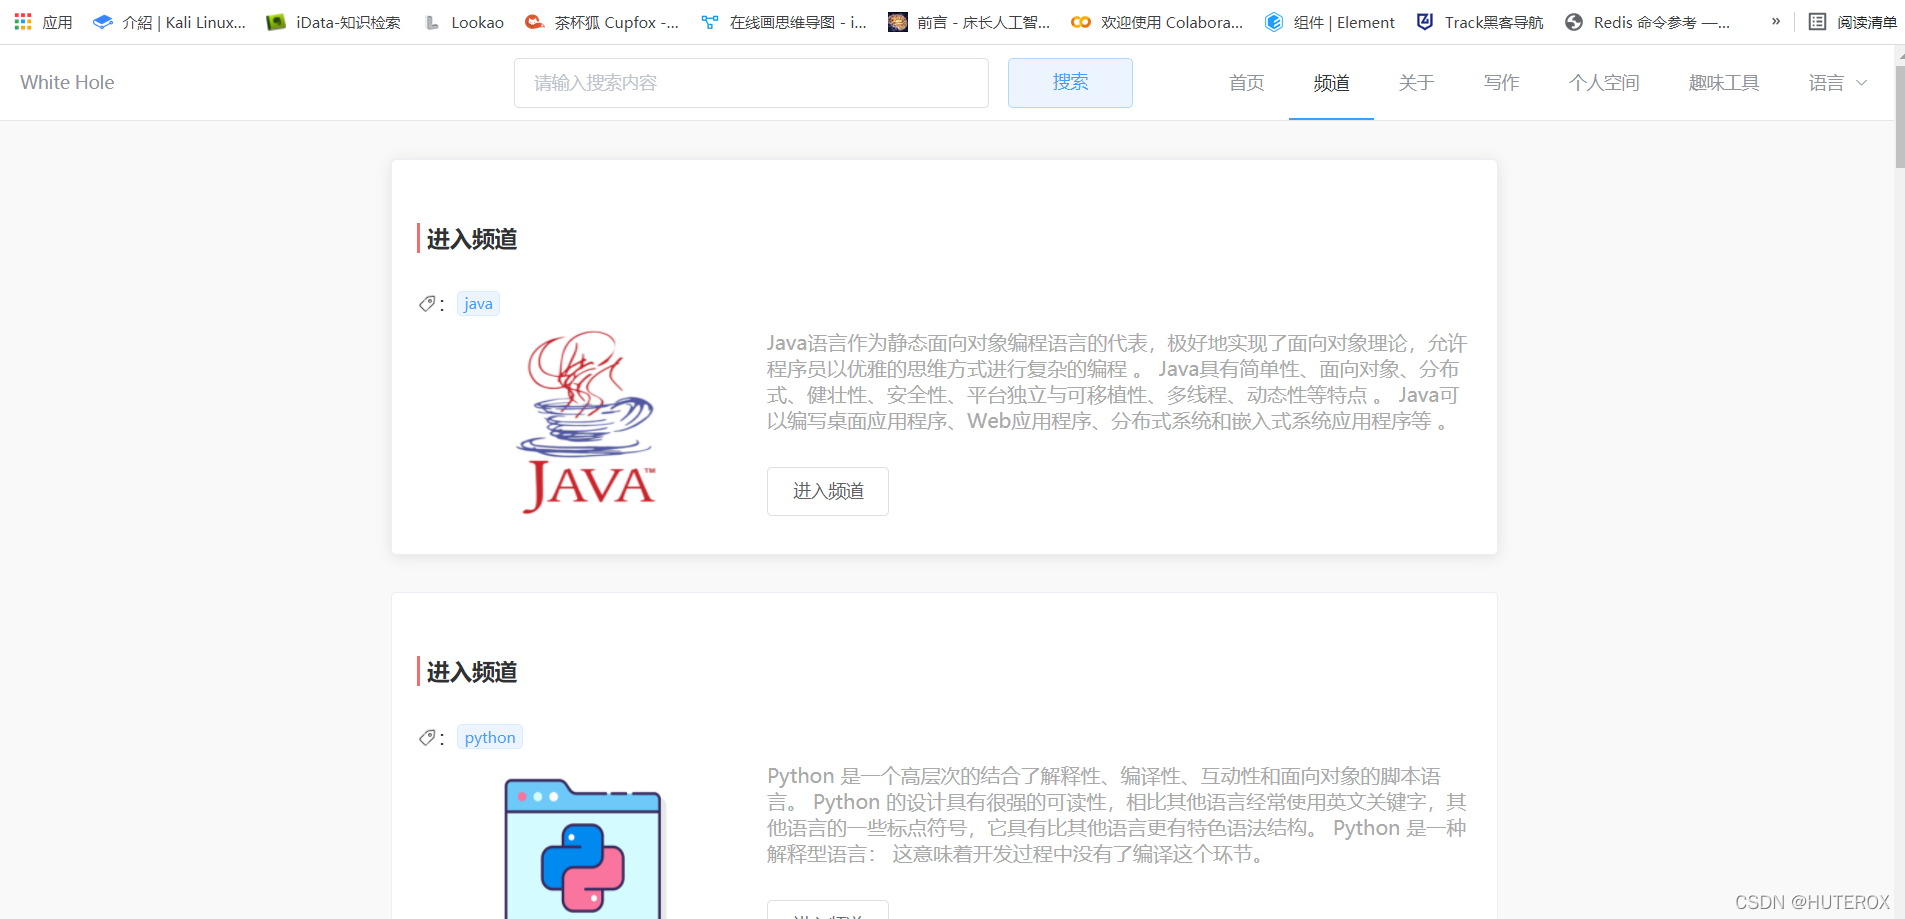Click the Python channel description text

1117,815
